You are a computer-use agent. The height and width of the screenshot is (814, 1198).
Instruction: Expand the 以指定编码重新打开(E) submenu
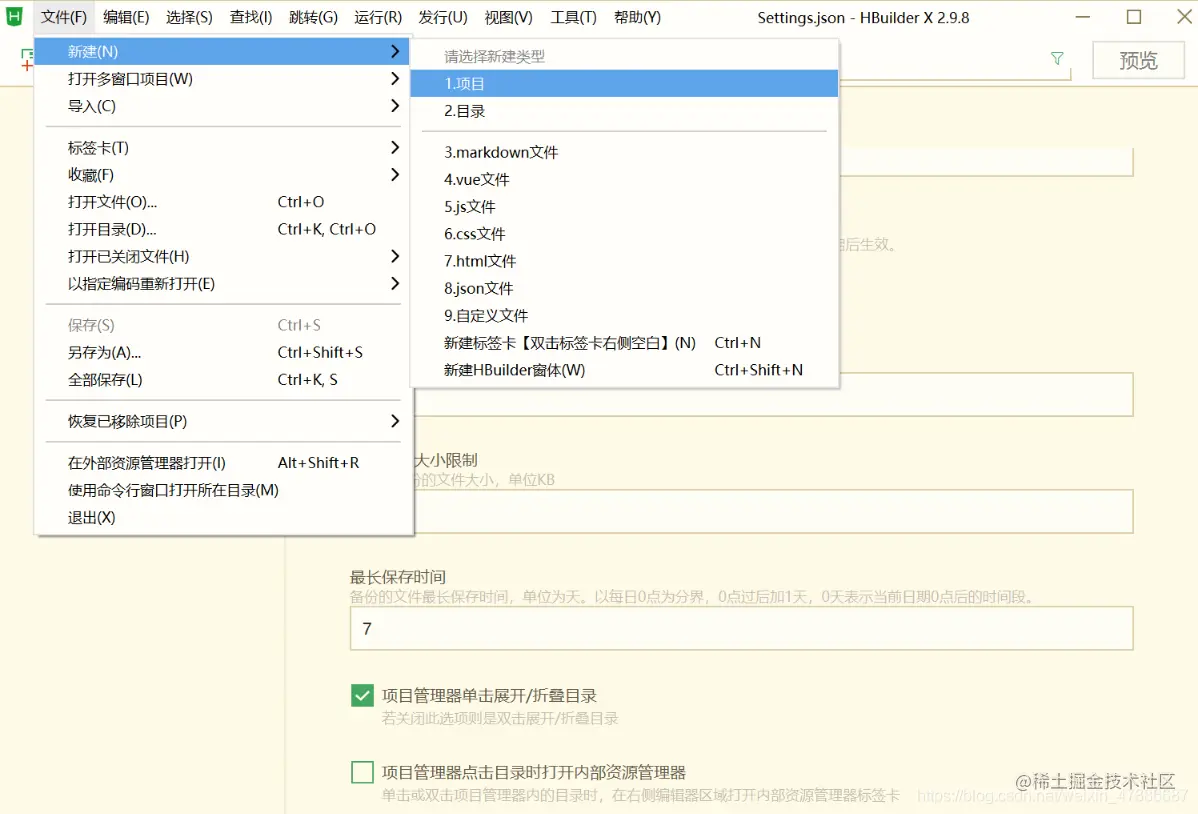396,283
